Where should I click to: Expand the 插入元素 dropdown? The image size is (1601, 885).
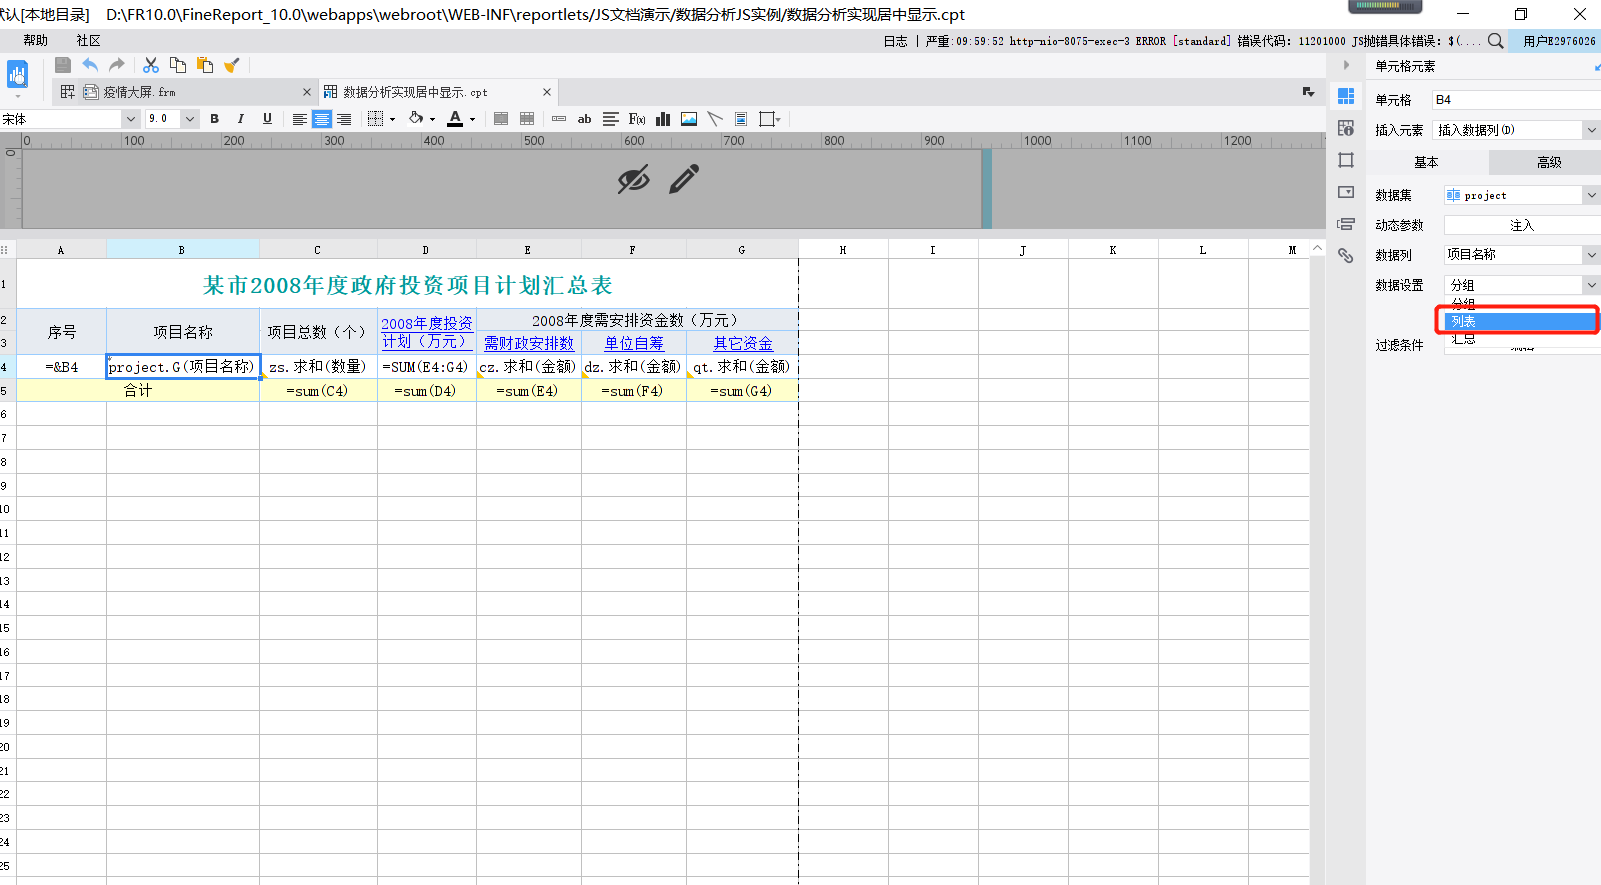pyautogui.click(x=1591, y=130)
